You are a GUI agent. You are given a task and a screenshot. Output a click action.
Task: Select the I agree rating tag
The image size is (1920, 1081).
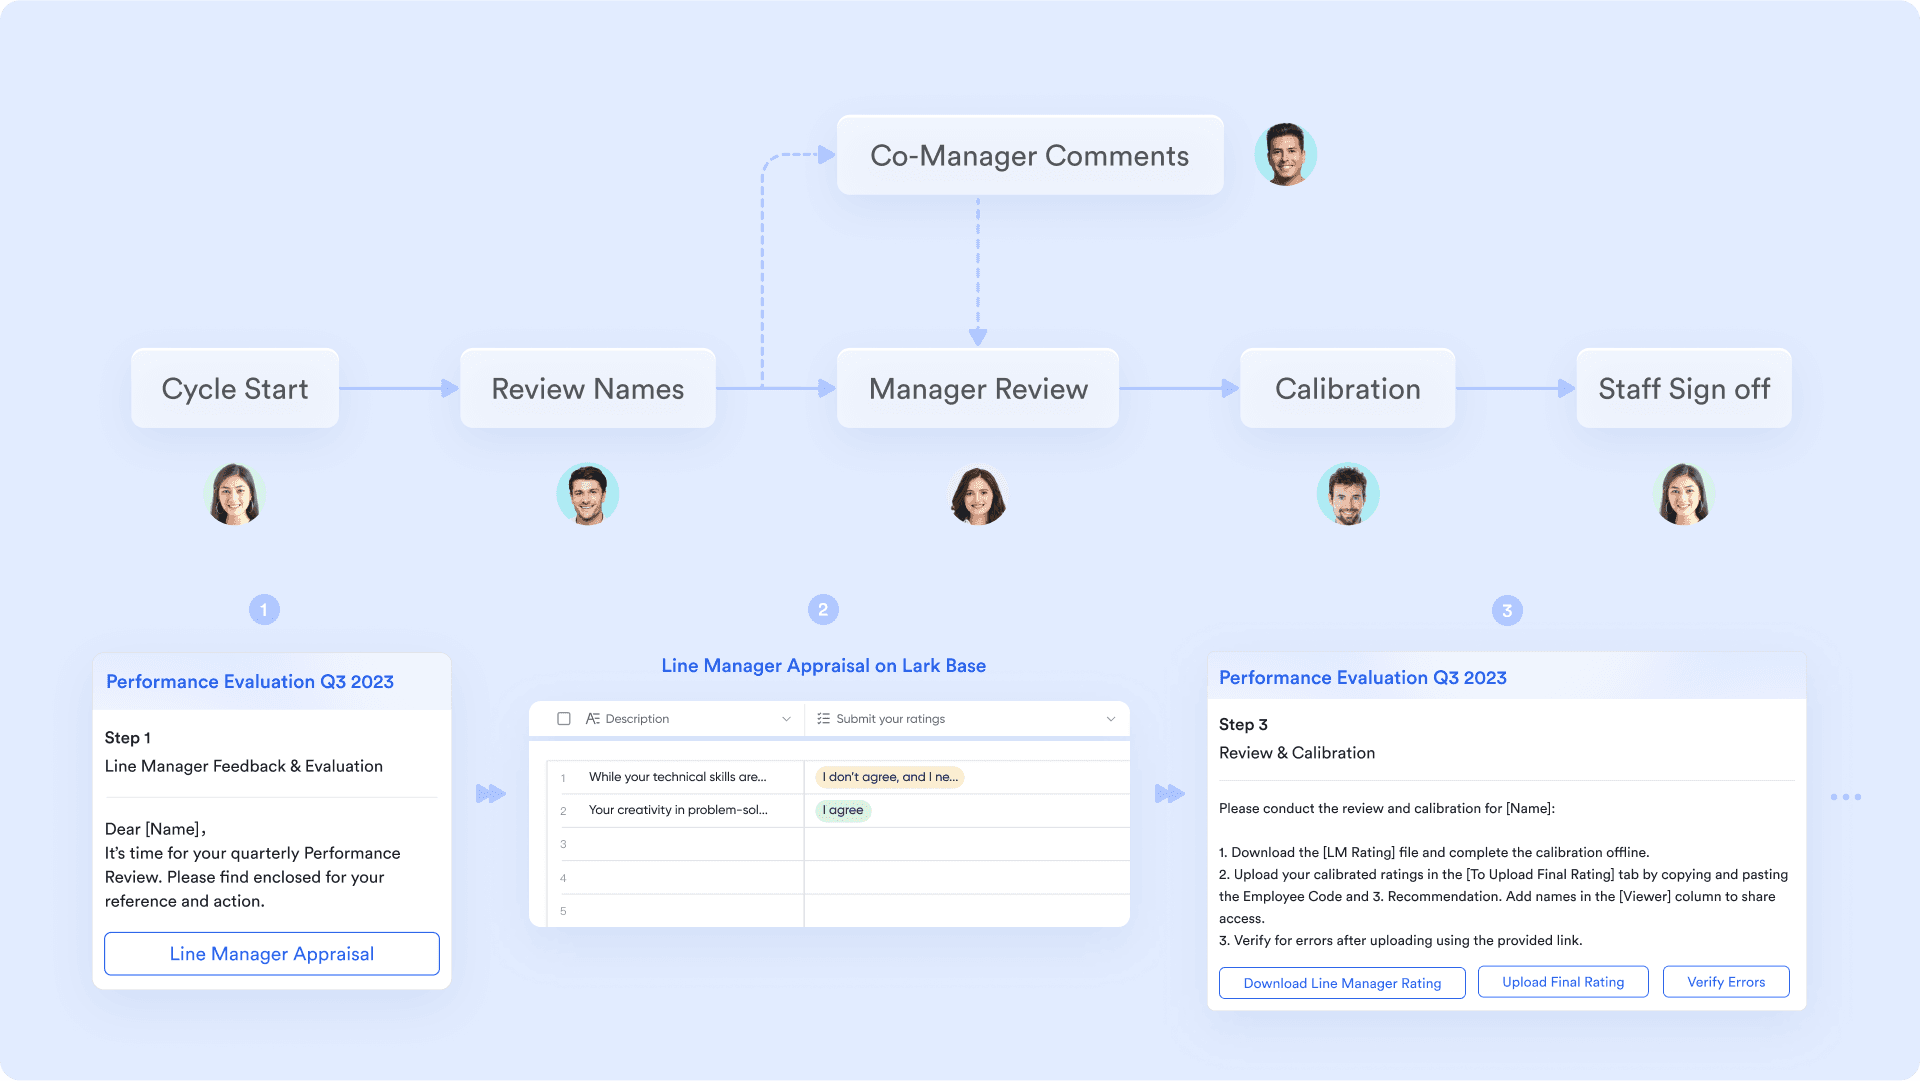[842, 810]
